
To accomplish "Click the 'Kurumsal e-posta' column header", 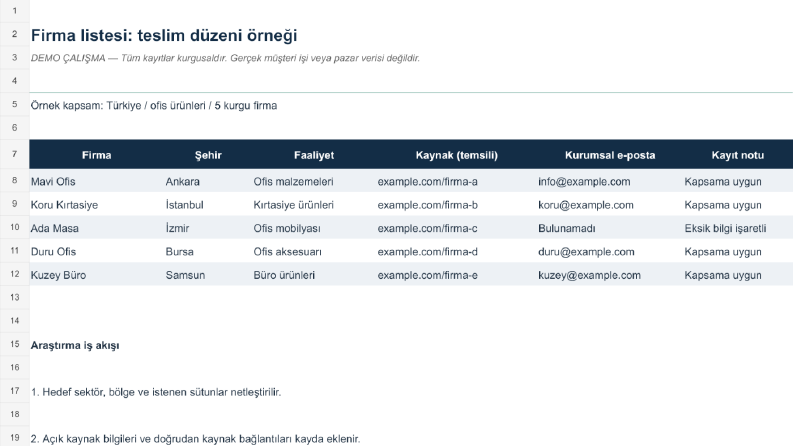I will [x=610, y=155].
